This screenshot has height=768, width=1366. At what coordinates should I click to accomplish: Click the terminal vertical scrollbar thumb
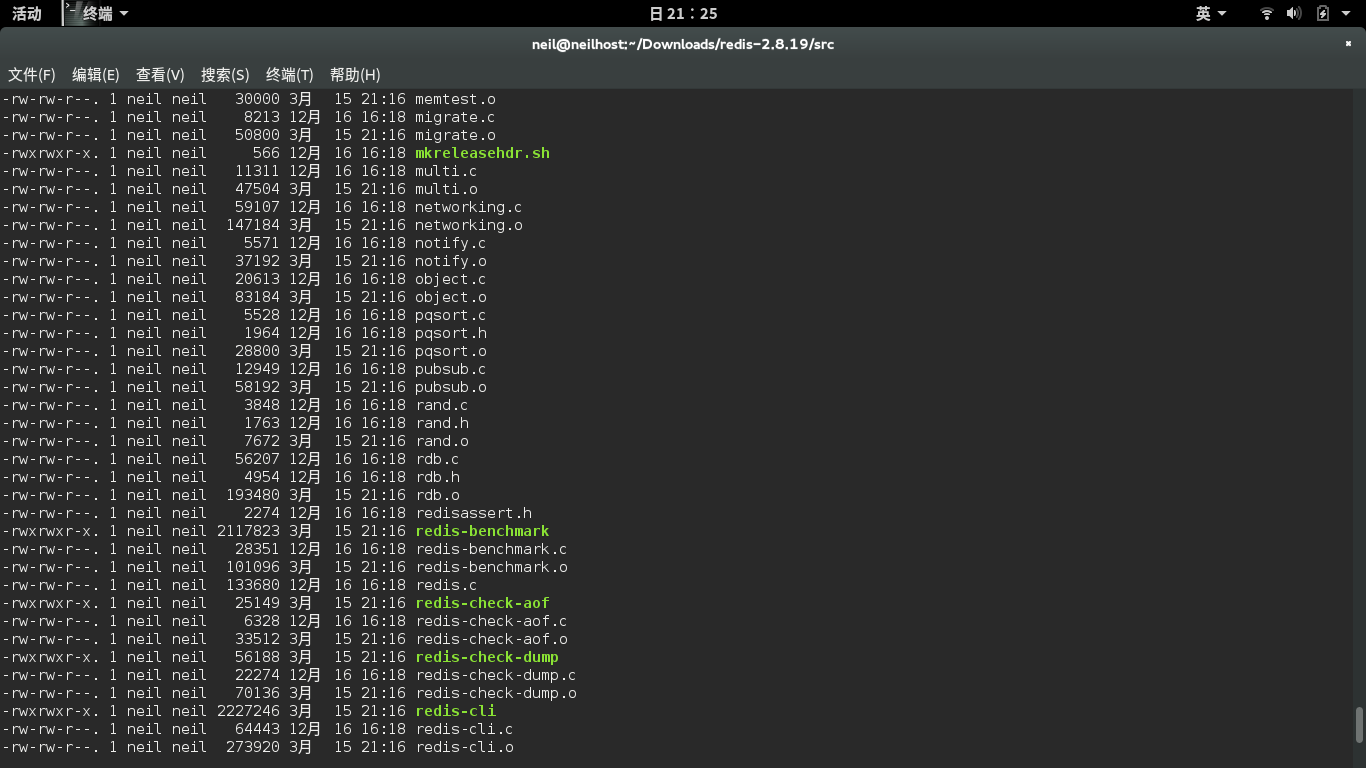click(x=1359, y=725)
